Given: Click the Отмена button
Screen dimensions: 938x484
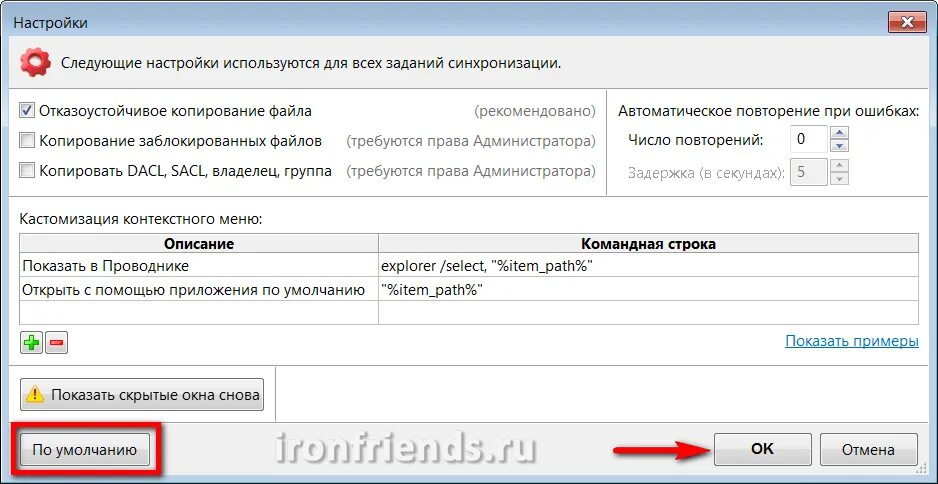Looking at the screenshot, I should [x=868, y=449].
